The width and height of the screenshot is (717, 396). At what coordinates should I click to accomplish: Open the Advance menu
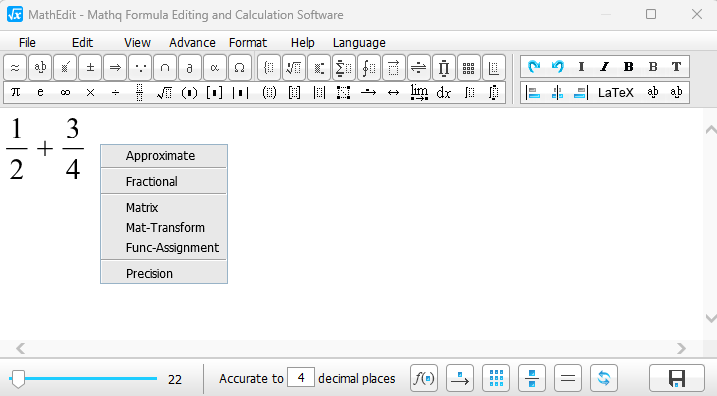(x=192, y=43)
